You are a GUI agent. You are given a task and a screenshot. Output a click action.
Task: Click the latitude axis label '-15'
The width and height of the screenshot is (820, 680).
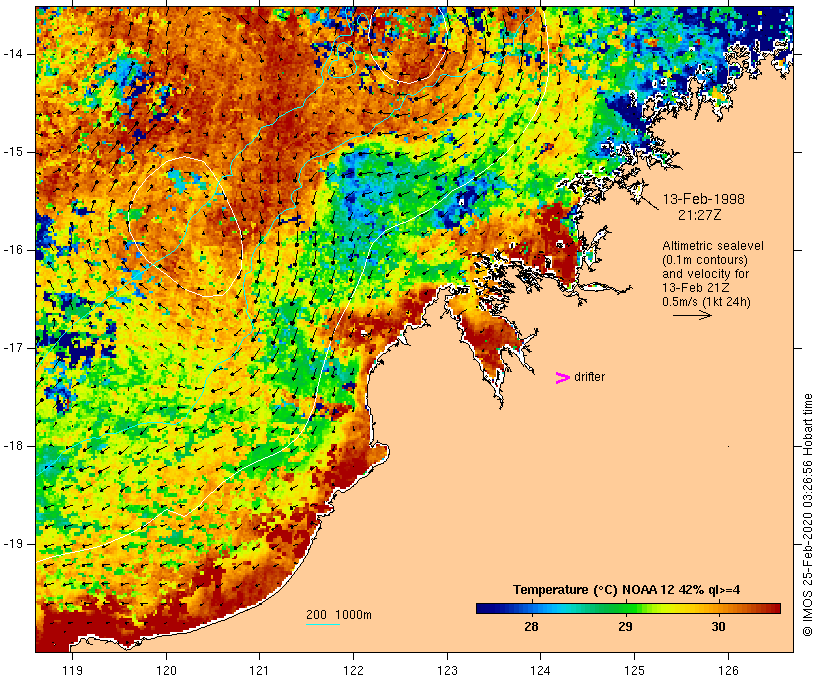click(x=12, y=152)
